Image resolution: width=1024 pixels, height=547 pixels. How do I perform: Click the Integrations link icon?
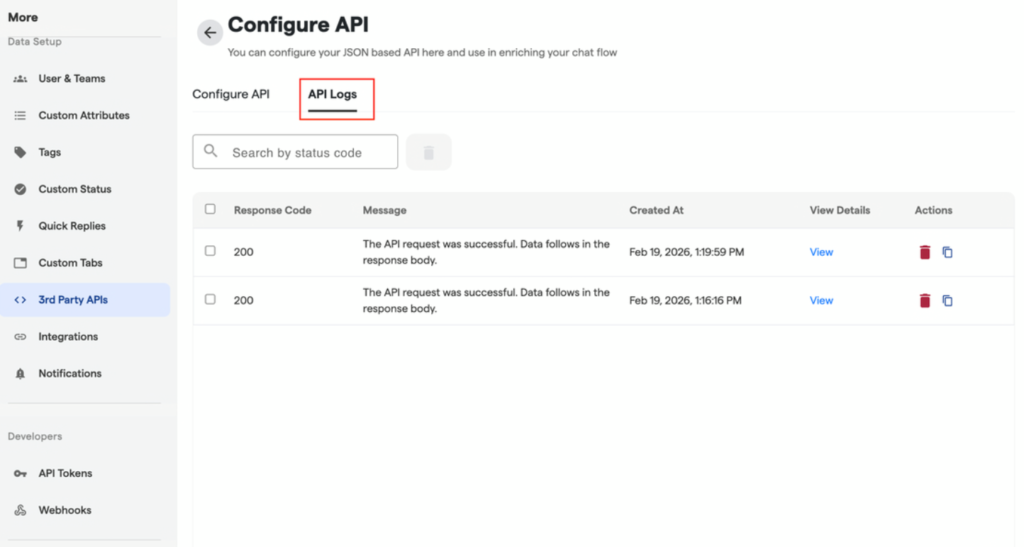click(x=20, y=337)
